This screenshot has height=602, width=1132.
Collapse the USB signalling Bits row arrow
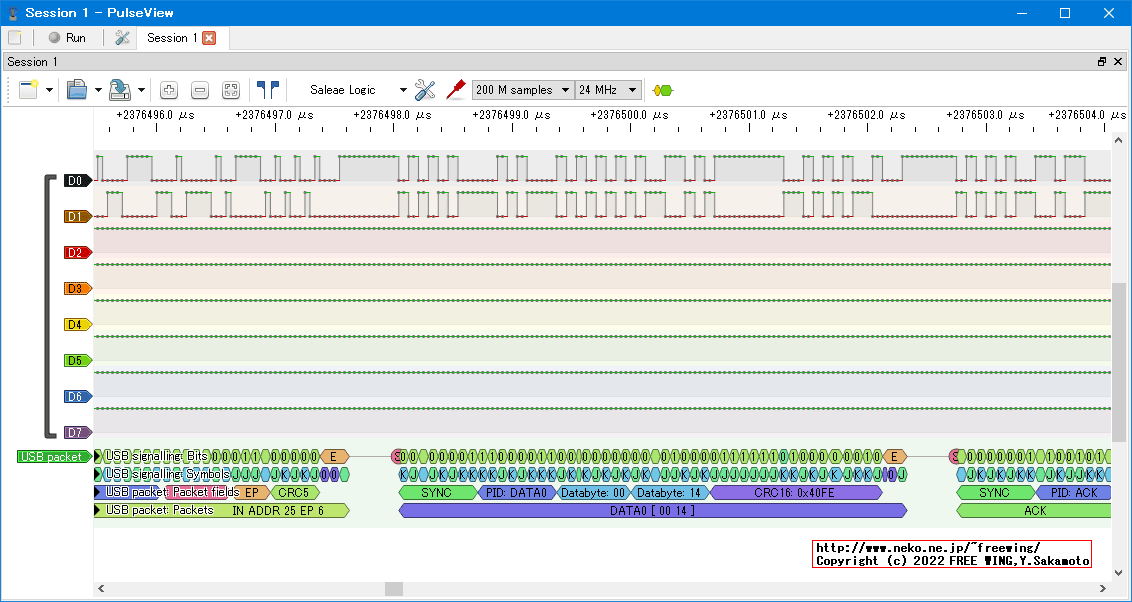pyautogui.click(x=98, y=456)
